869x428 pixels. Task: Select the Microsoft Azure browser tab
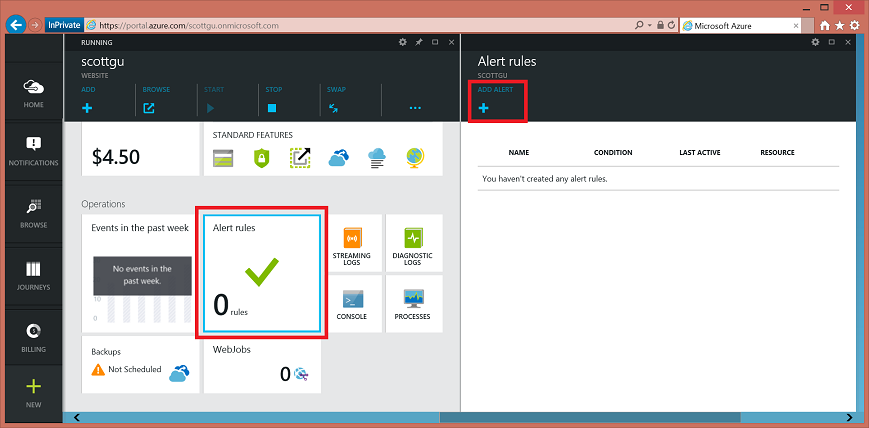coord(740,26)
